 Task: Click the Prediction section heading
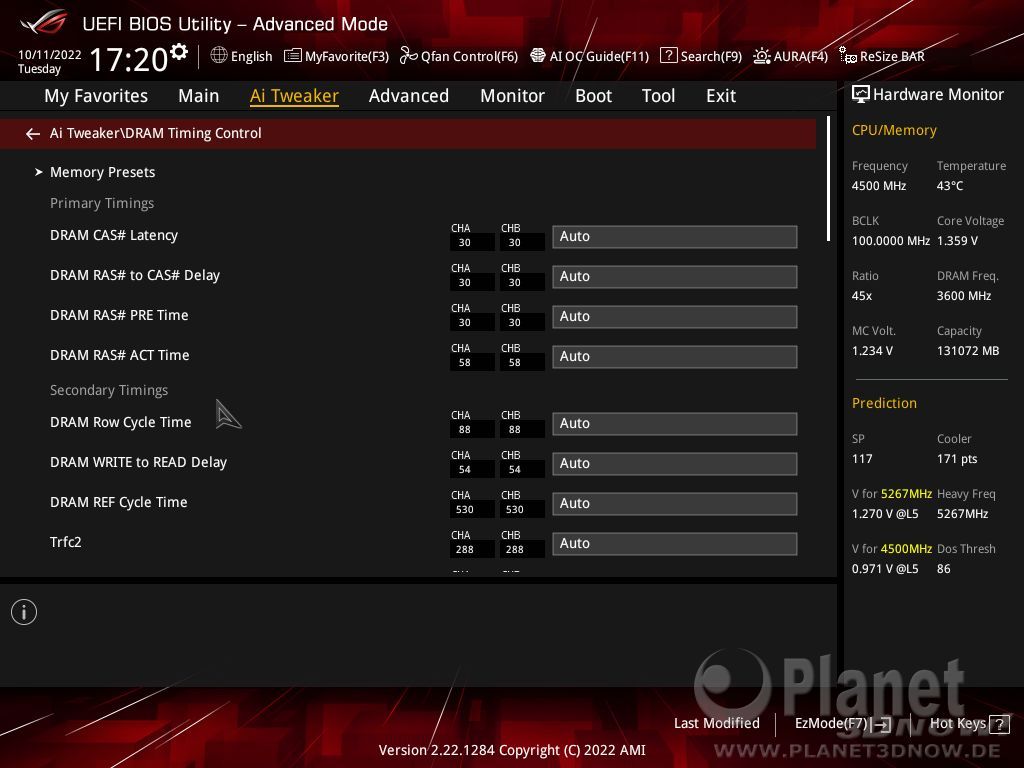pos(884,403)
